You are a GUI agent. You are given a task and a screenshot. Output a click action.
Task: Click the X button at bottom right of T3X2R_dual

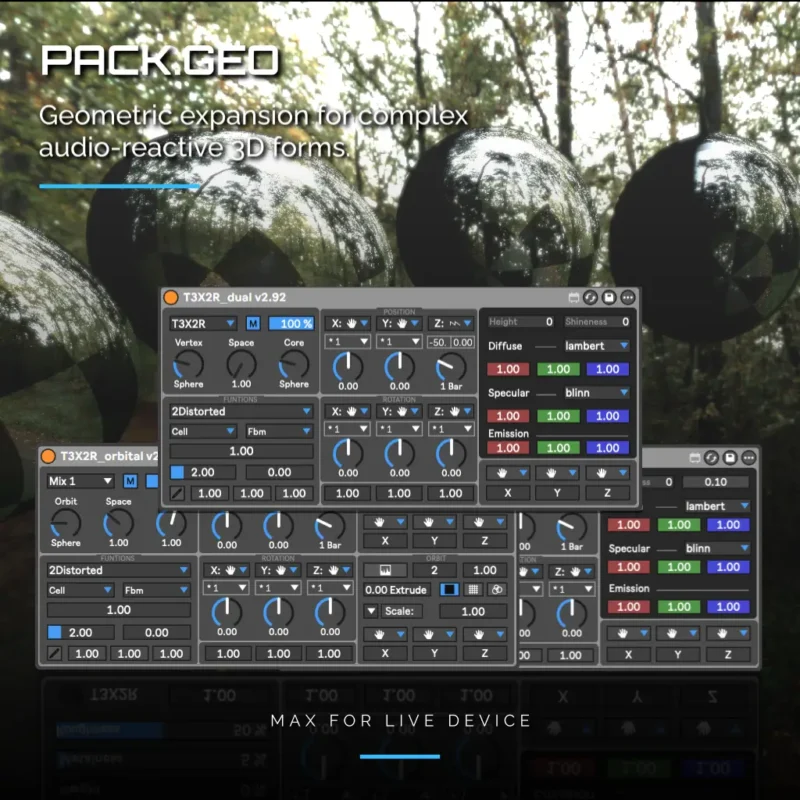[x=508, y=493]
